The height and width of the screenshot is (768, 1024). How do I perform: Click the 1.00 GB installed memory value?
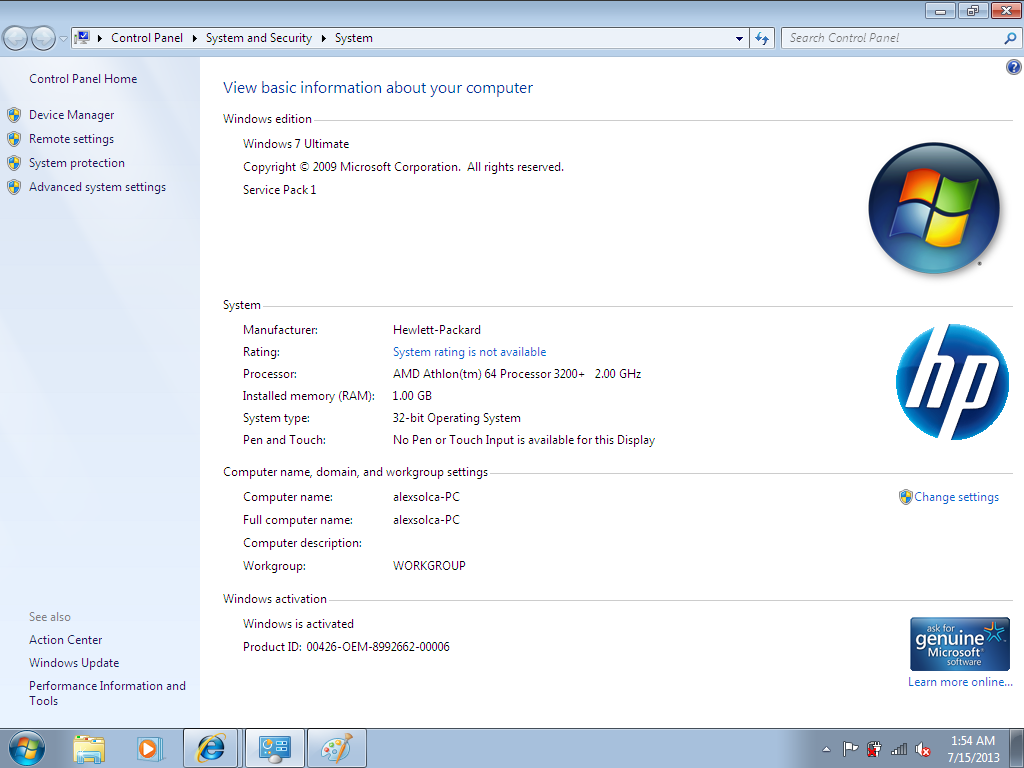point(412,396)
